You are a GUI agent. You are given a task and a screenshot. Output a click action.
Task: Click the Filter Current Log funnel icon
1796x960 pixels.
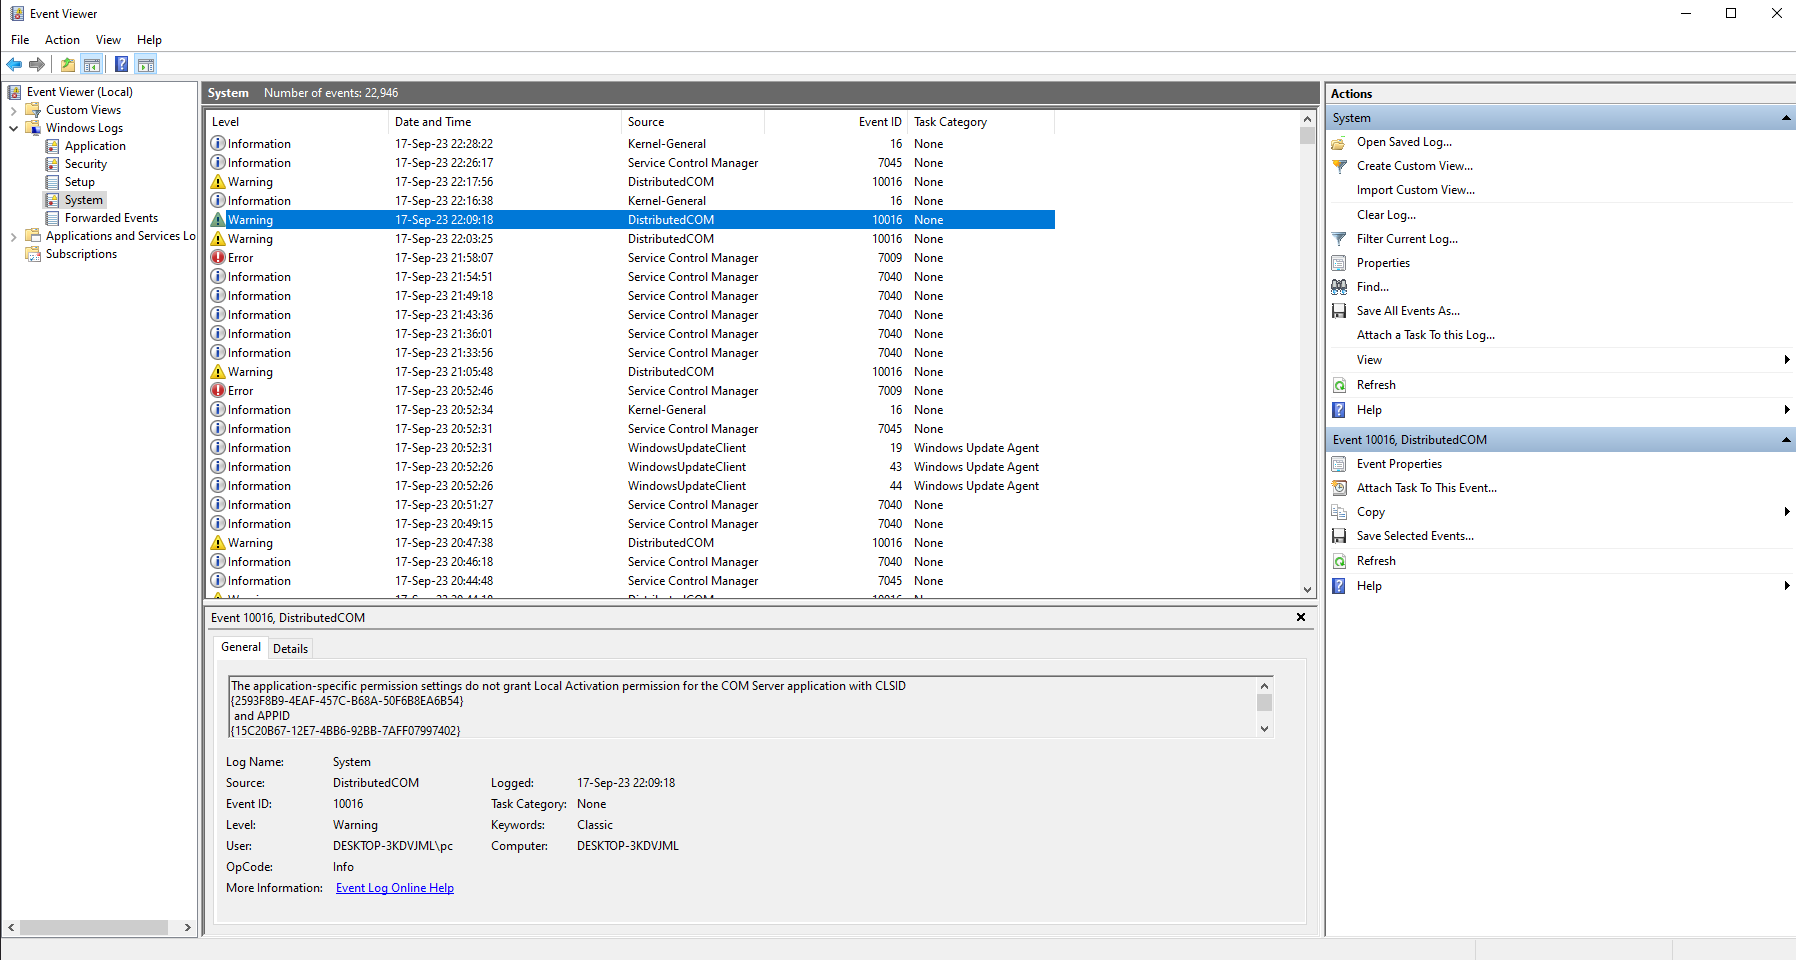click(x=1339, y=239)
